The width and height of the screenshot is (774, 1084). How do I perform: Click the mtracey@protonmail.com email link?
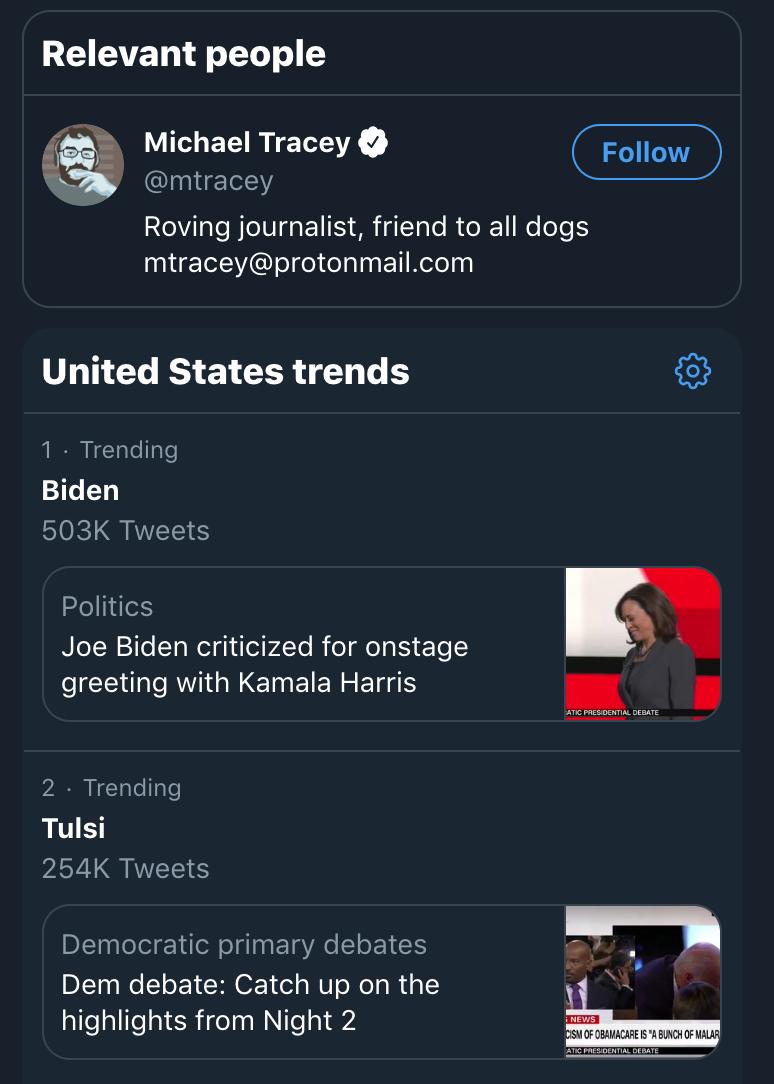[309, 263]
